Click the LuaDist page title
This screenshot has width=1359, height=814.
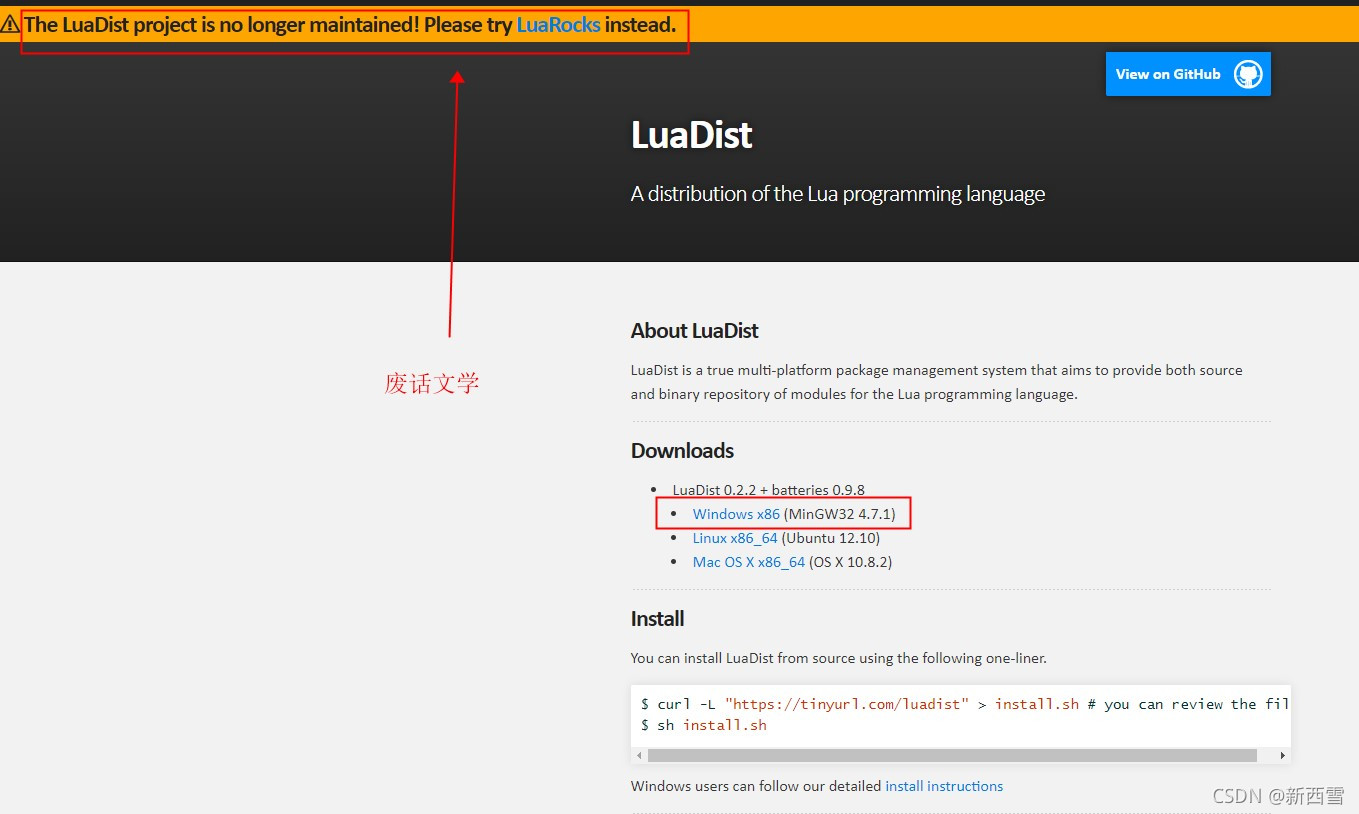pos(691,135)
